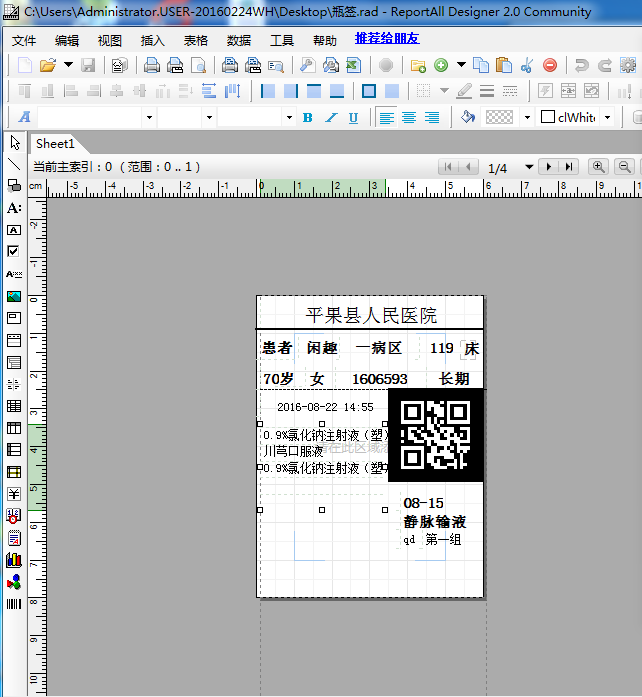Image resolution: width=642 pixels, height=697 pixels.
Task: Toggle Underline formatting
Action: coord(353,117)
